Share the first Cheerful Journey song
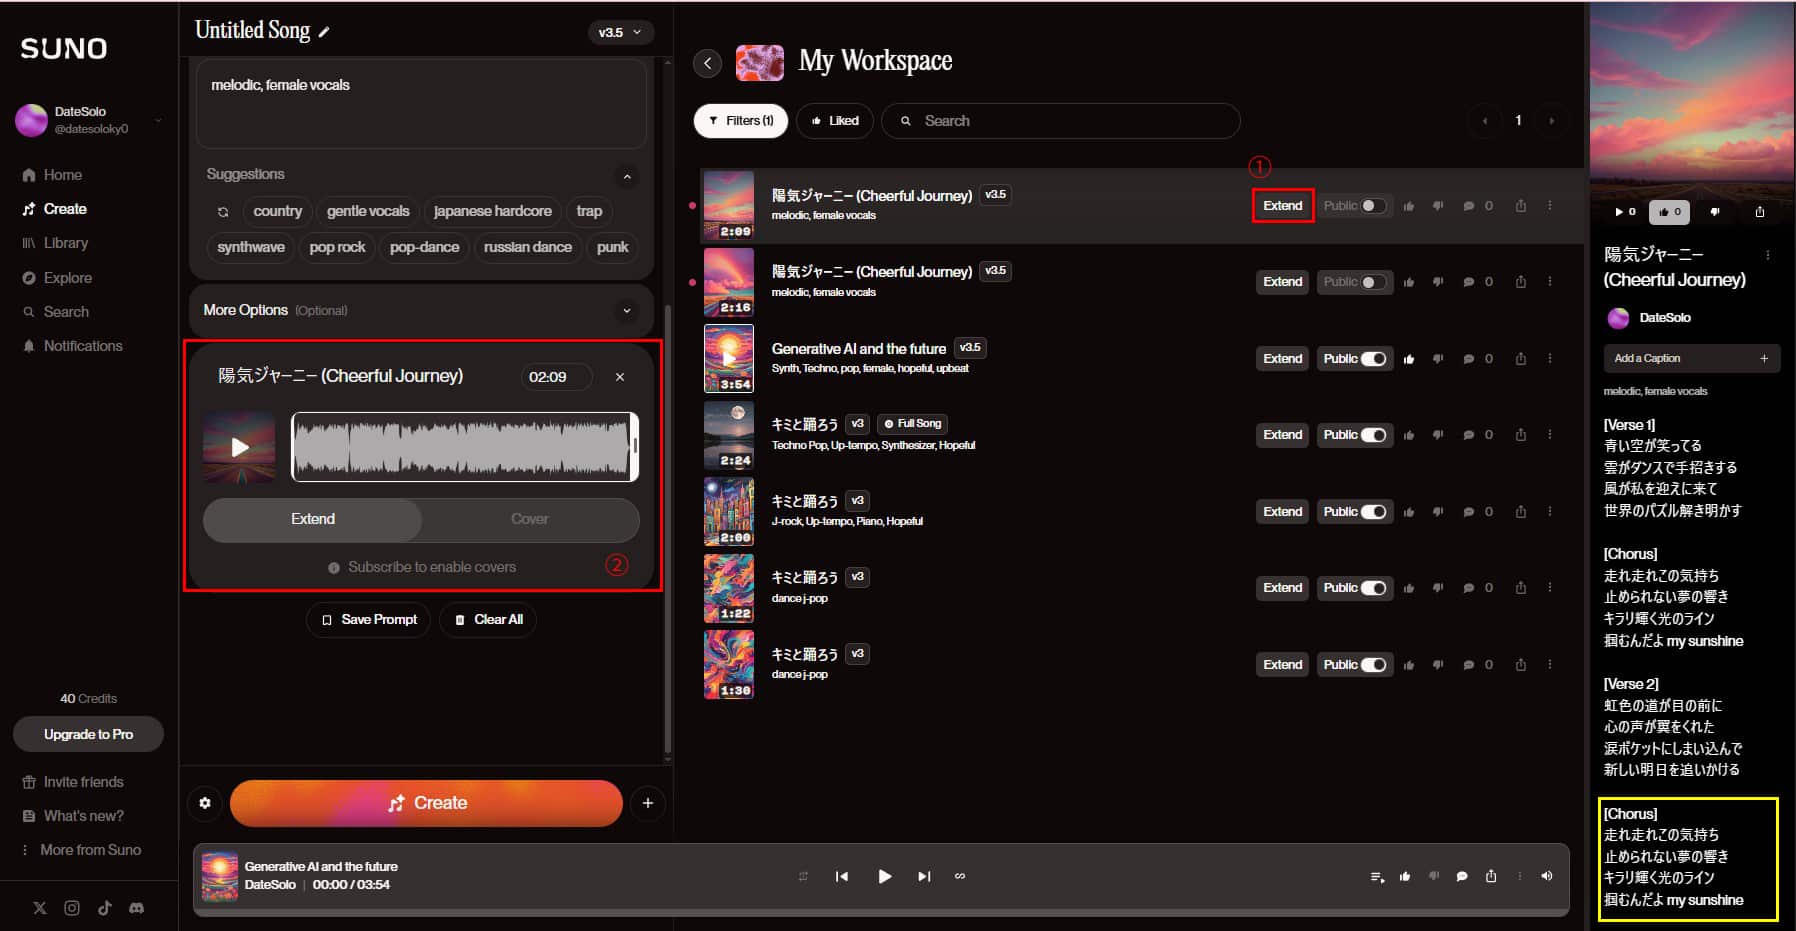Image resolution: width=1796 pixels, height=931 pixels. pos(1520,206)
